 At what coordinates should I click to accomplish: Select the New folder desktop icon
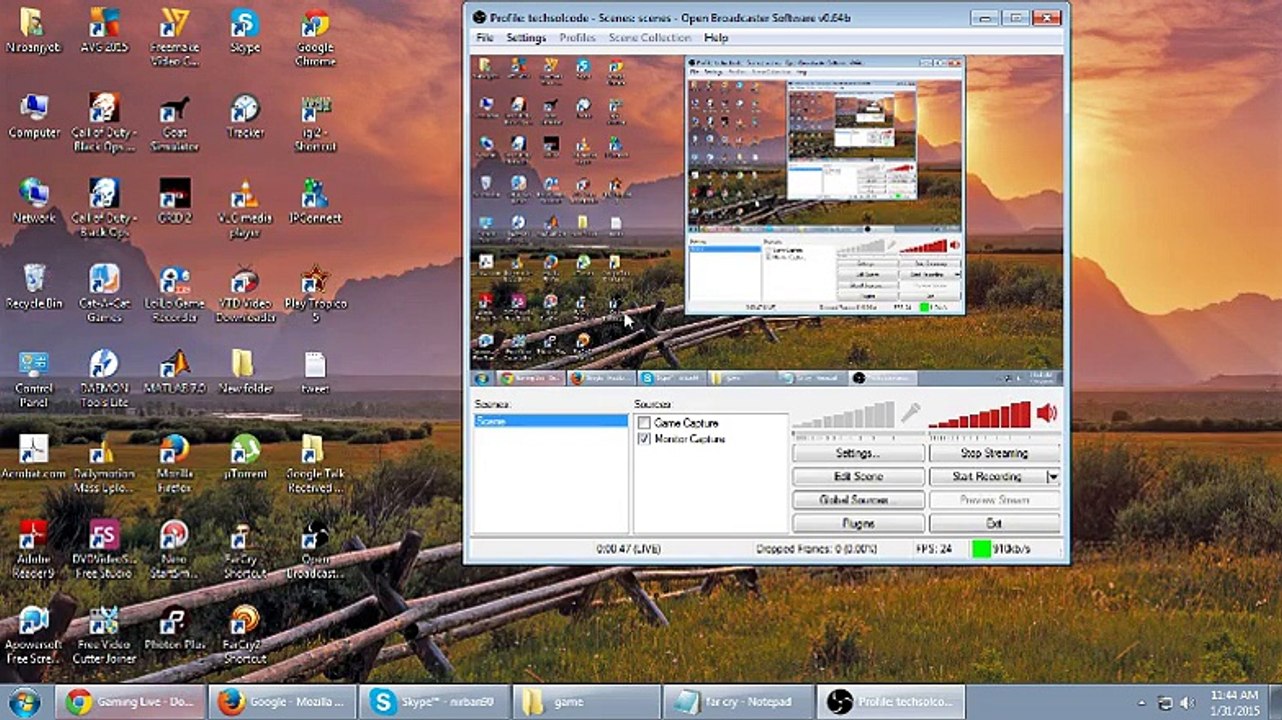pyautogui.click(x=244, y=372)
